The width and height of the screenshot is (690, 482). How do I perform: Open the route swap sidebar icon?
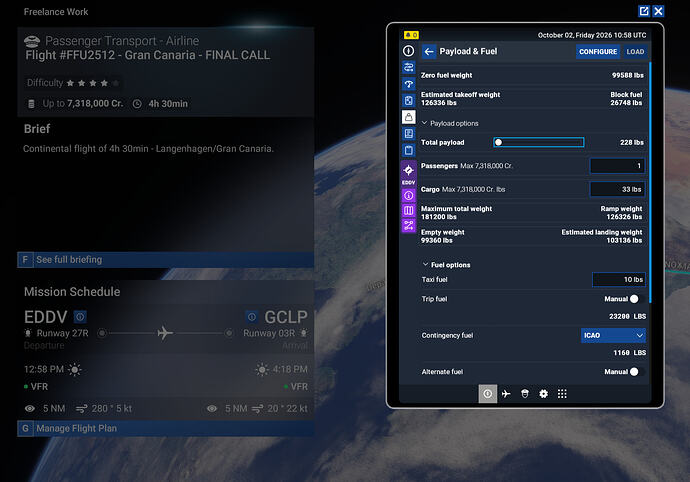coord(409,67)
